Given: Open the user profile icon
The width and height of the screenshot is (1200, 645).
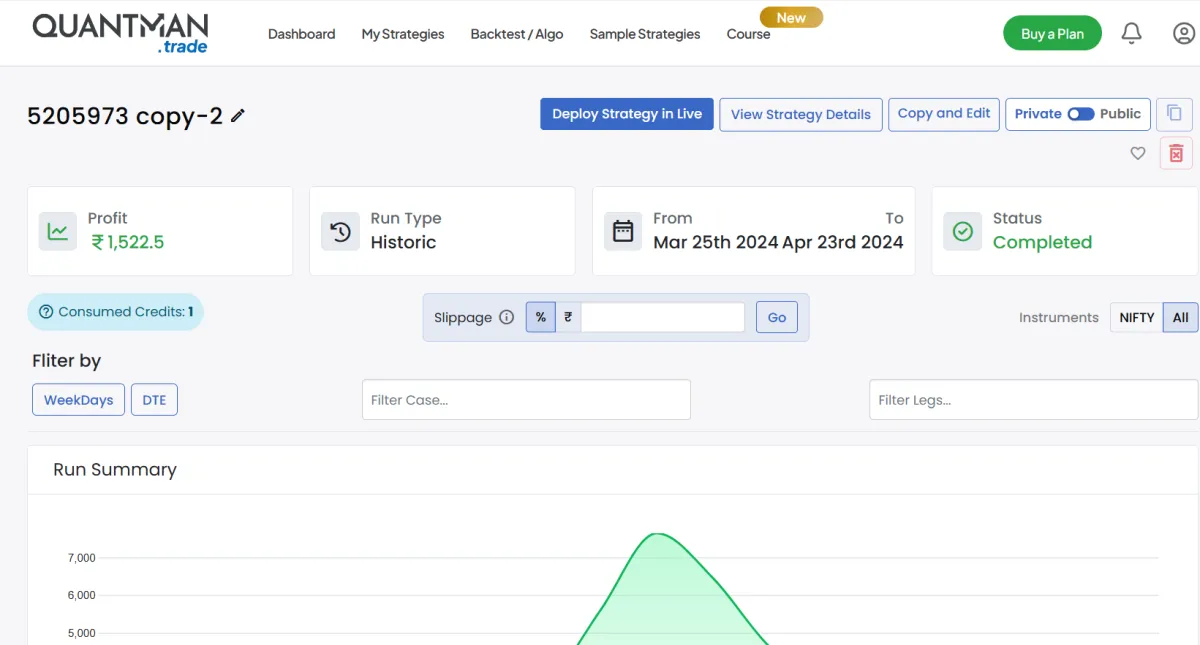Looking at the screenshot, I should click(x=1183, y=33).
